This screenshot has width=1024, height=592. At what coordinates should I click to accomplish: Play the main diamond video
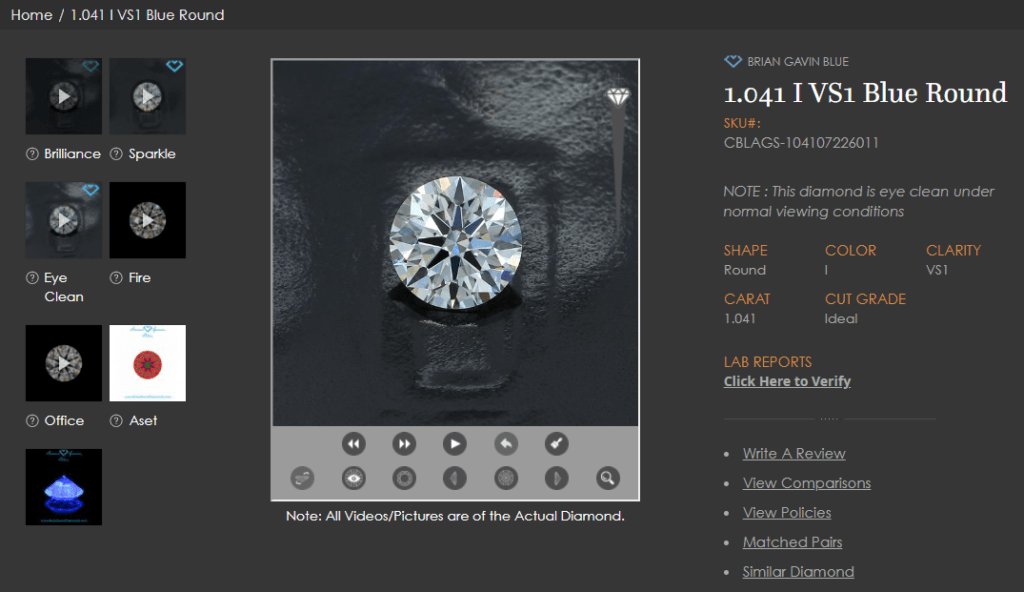click(x=454, y=443)
